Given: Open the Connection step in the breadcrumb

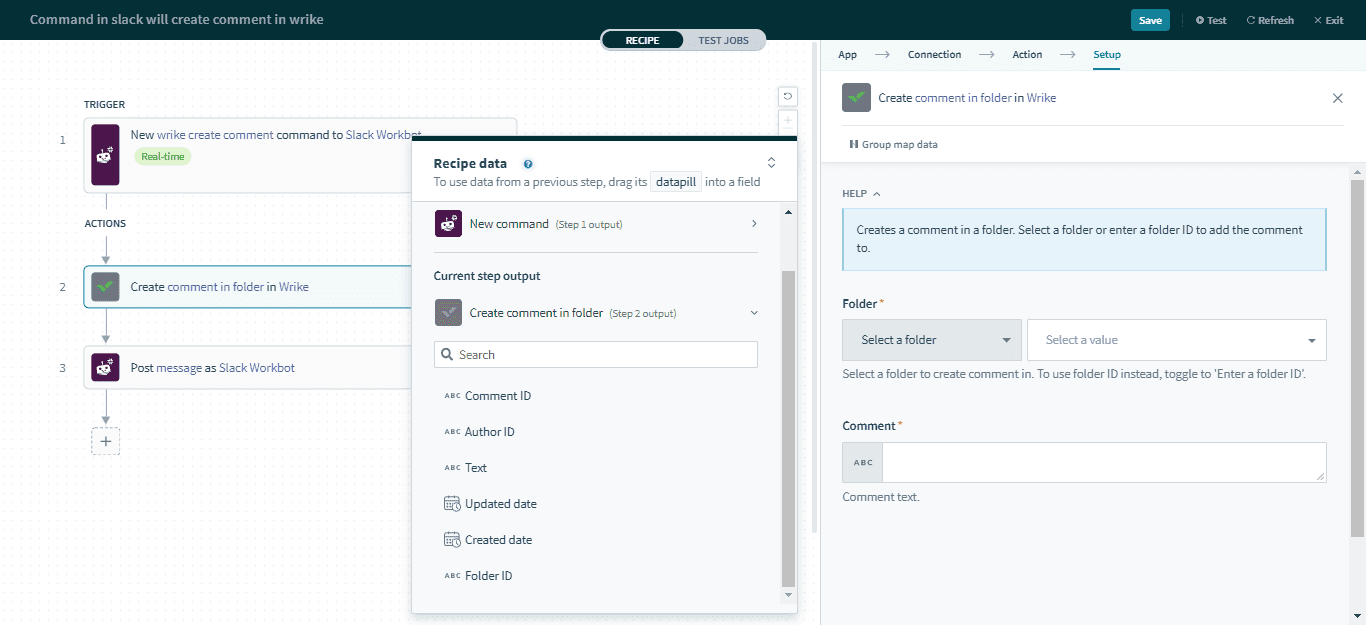Looking at the screenshot, I should 933,54.
